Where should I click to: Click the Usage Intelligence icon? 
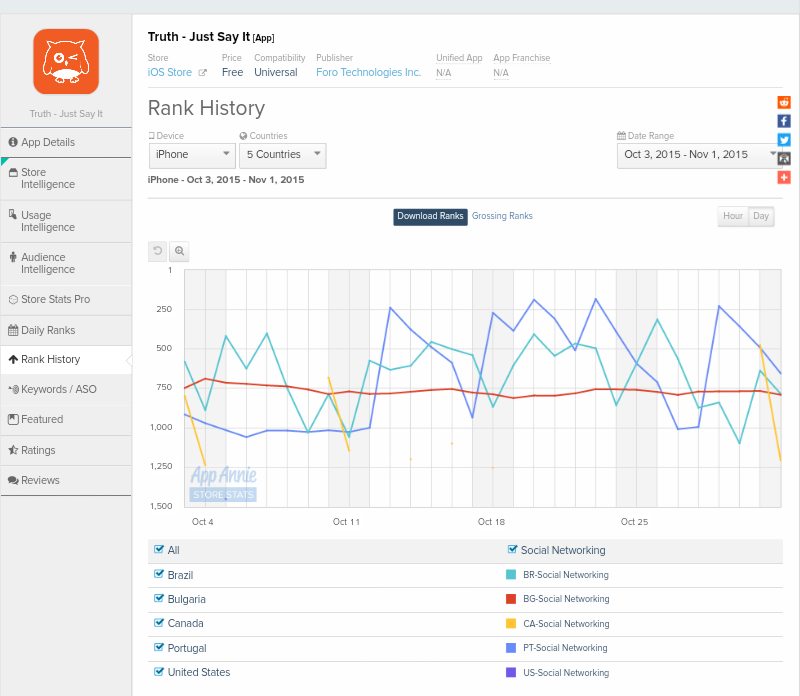point(13,214)
